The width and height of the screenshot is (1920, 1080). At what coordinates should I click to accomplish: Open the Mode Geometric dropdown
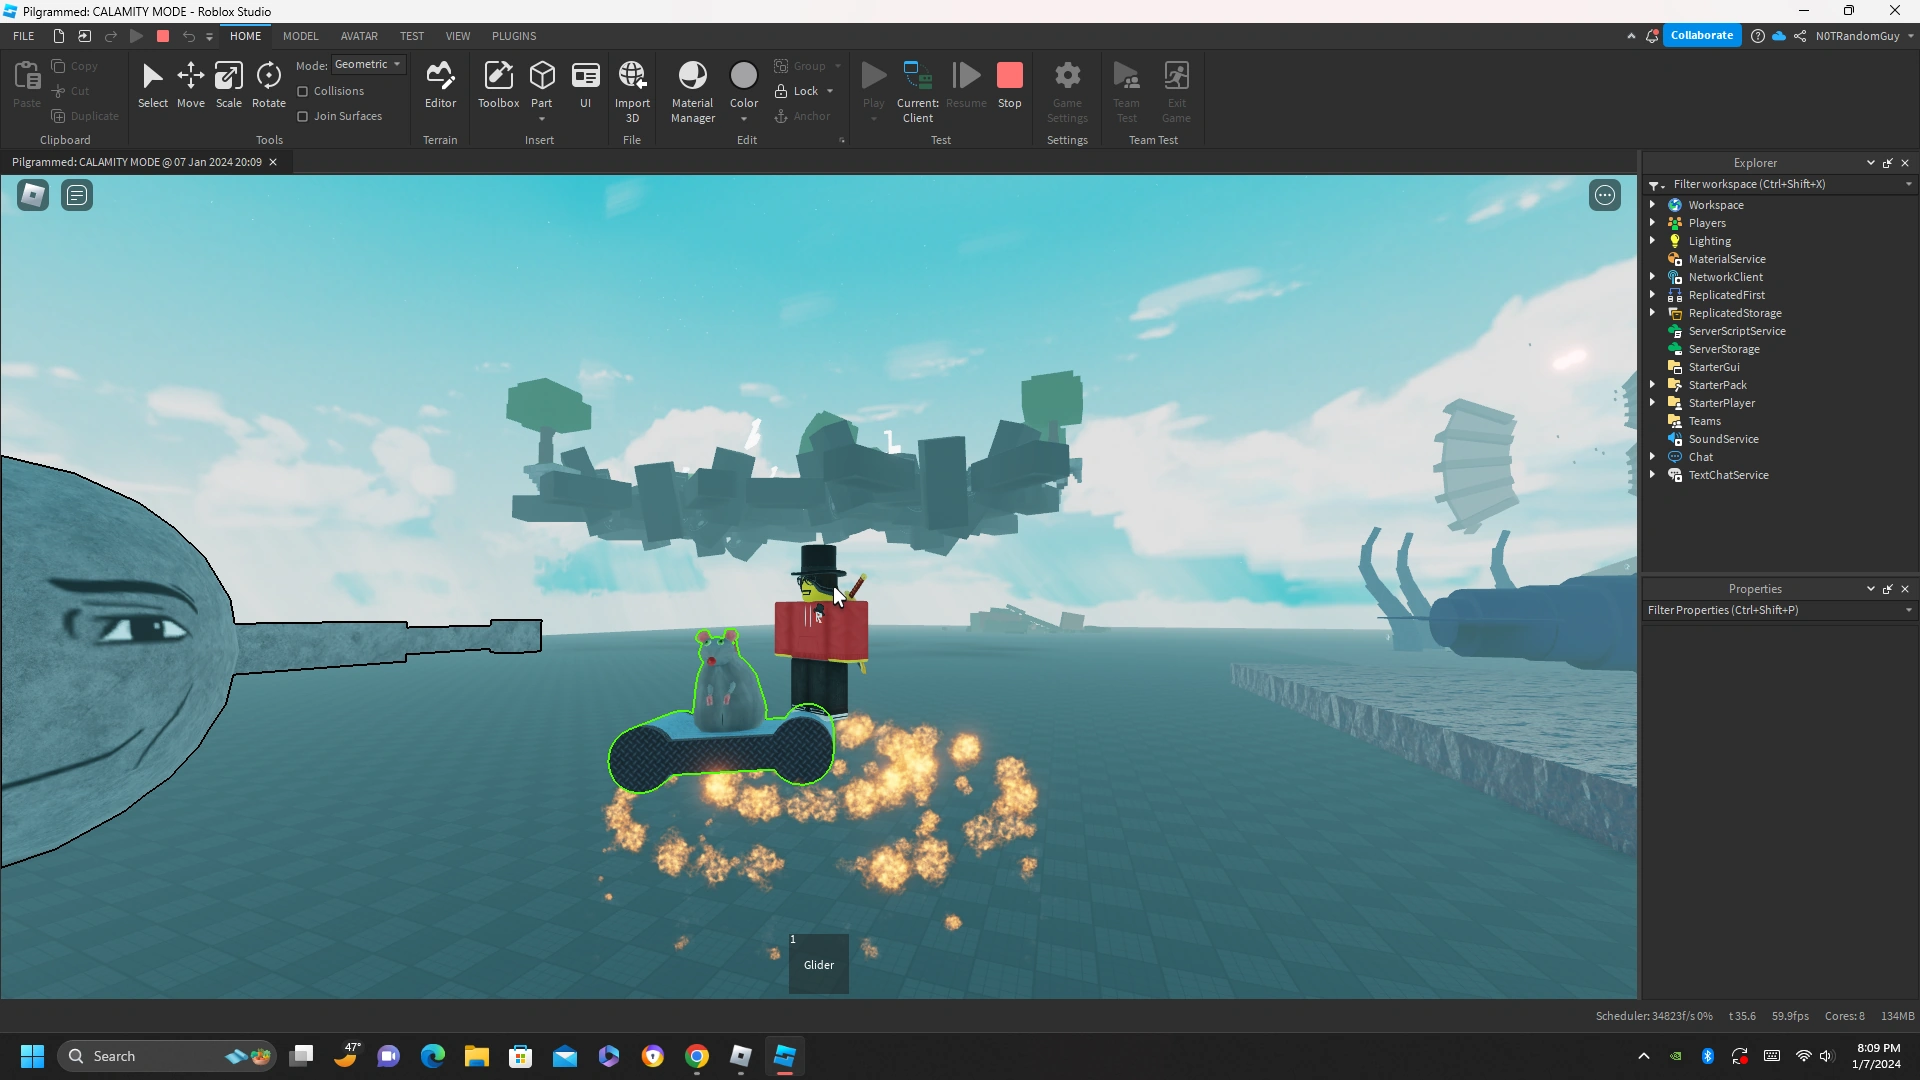tap(368, 64)
